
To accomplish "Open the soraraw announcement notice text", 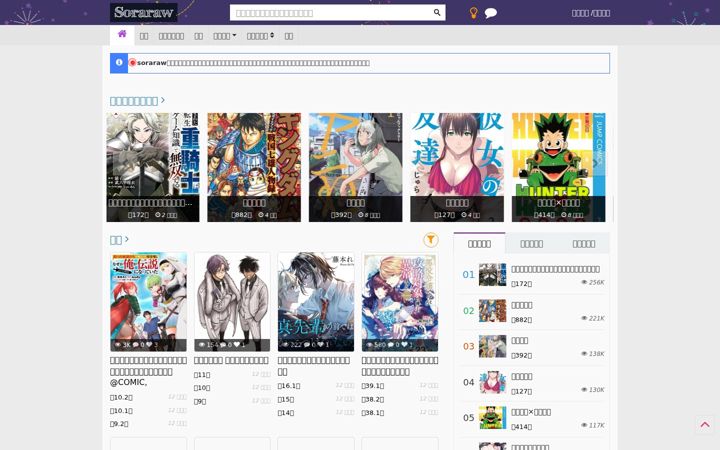I will point(253,63).
